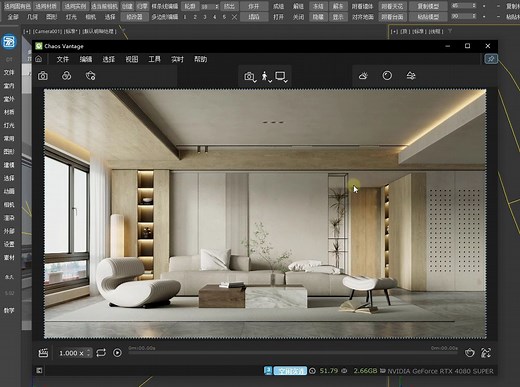This screenshot has width=520, height=387.
Task: Open the 视图 menu in Chaos Vantage
Action: tap(132, 59)
